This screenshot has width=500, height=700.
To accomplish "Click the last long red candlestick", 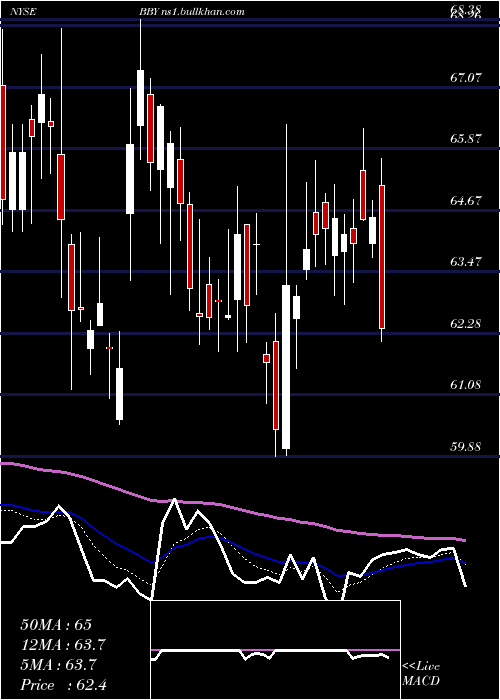I will tap(382, 257).
